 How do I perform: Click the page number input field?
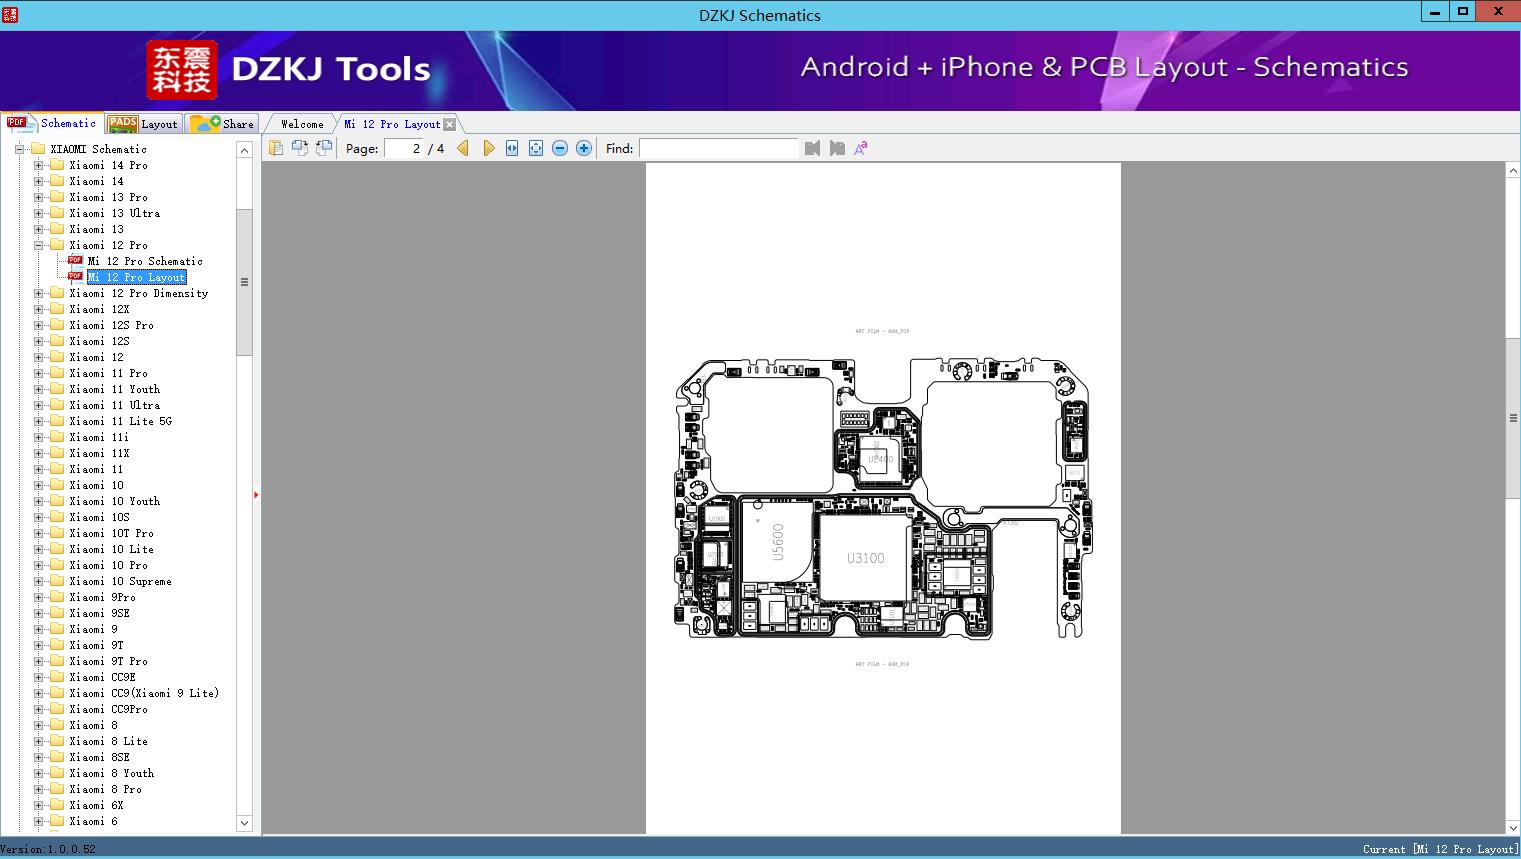[x=404, y=148]
